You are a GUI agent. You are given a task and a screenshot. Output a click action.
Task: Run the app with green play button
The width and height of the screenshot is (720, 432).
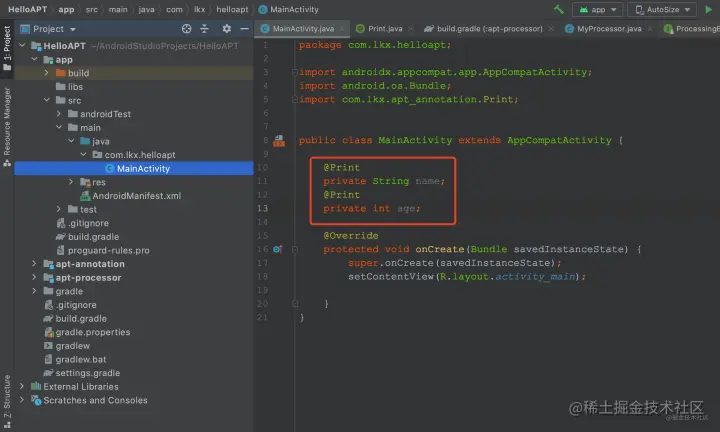point(709,9)
